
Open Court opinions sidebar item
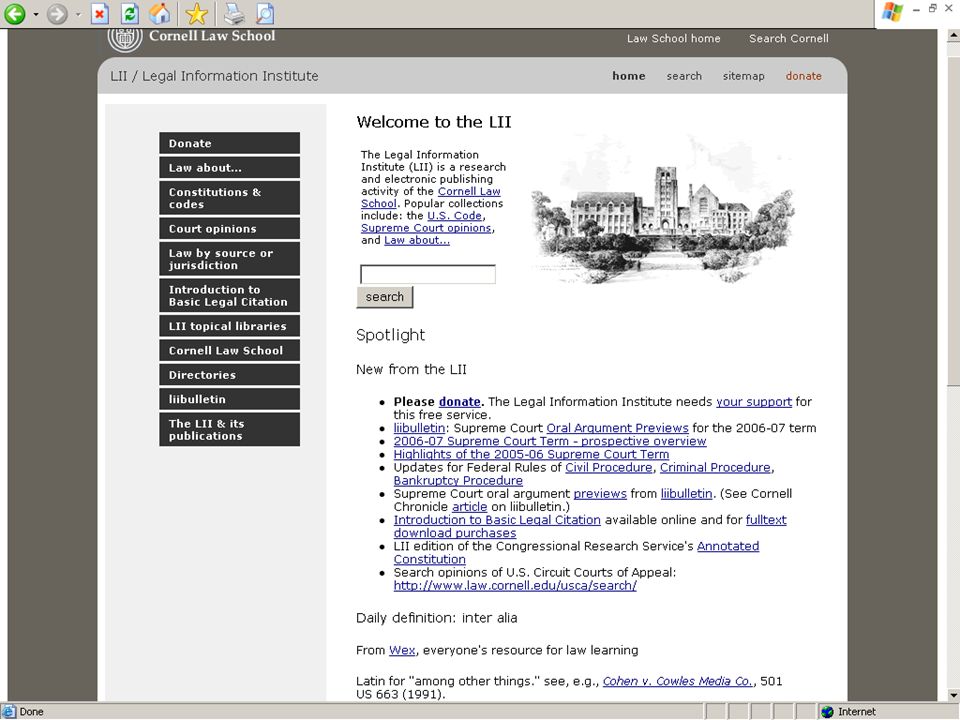point(230,228)
